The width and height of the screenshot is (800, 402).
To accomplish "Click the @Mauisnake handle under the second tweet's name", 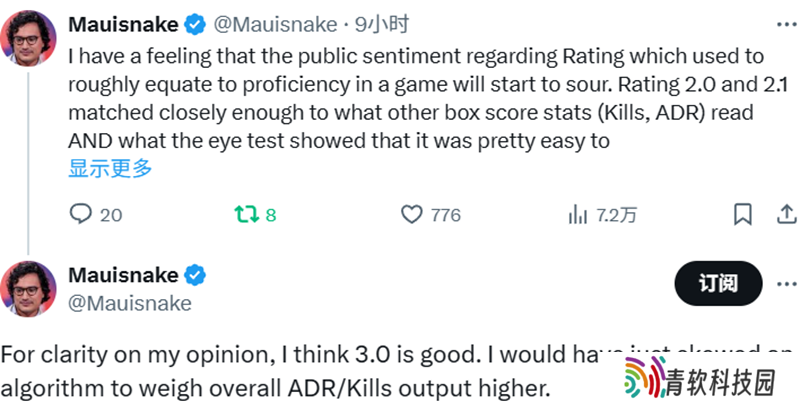I will click(129, 302).
